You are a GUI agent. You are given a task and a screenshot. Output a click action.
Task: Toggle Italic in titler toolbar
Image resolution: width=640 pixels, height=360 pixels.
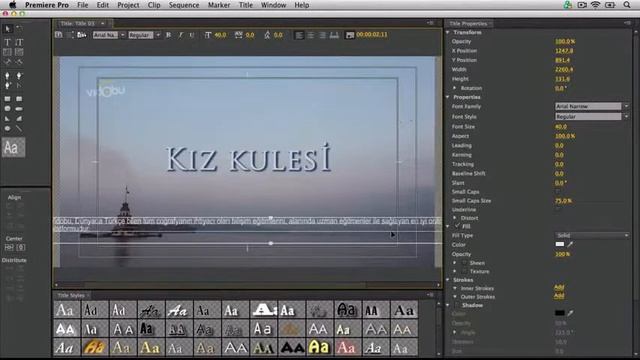(180, 35)
